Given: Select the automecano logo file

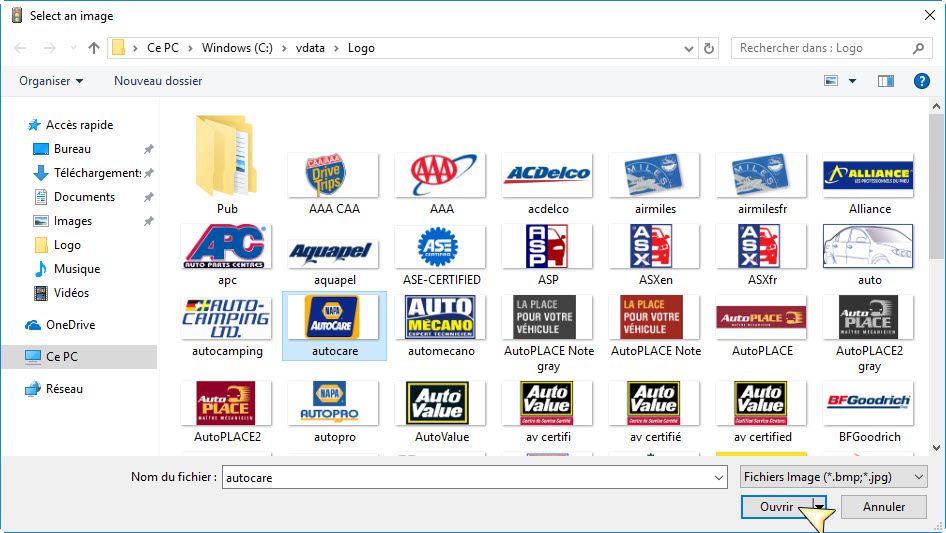Looking at the screenshot, I should click(x=441, y=318).
